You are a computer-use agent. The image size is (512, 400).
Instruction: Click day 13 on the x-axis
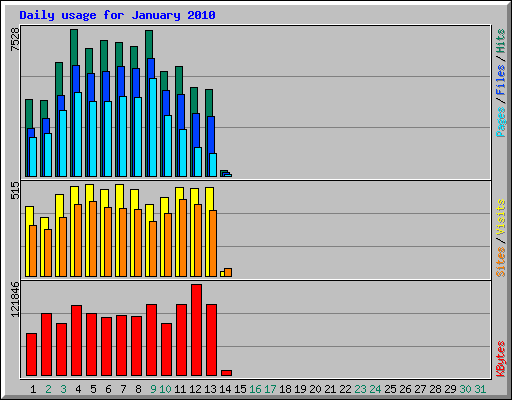(210, 389)
